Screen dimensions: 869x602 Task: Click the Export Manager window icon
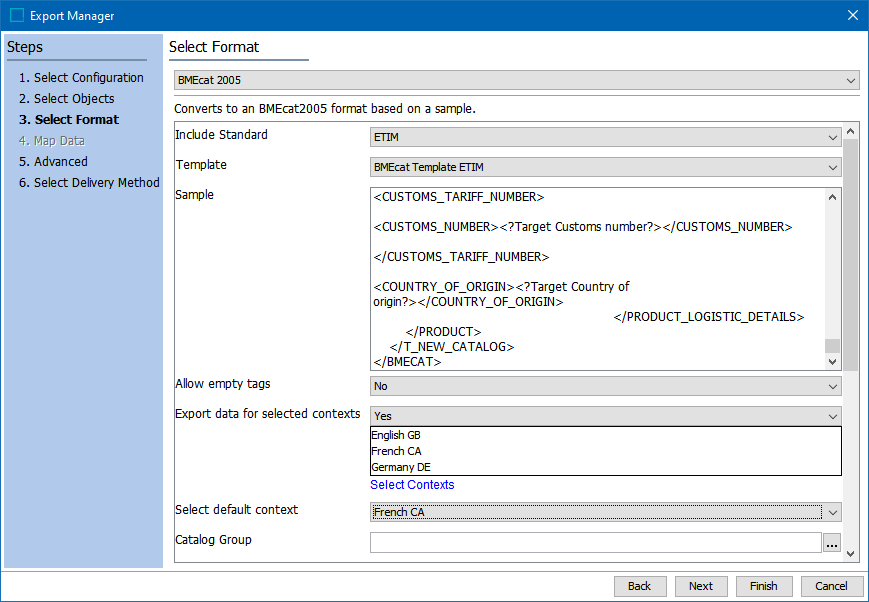tap(16, 15)
